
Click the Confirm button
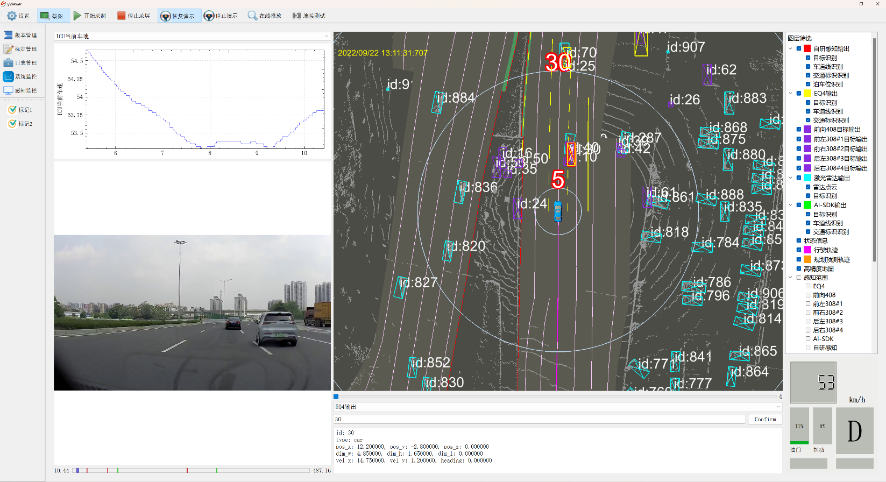coord(765,419)
